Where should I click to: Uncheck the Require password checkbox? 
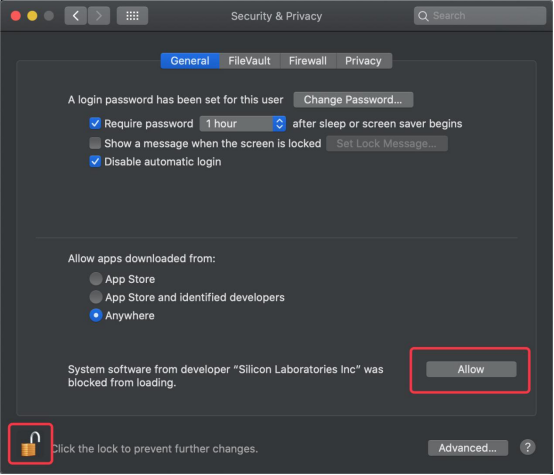click(95, 123)
